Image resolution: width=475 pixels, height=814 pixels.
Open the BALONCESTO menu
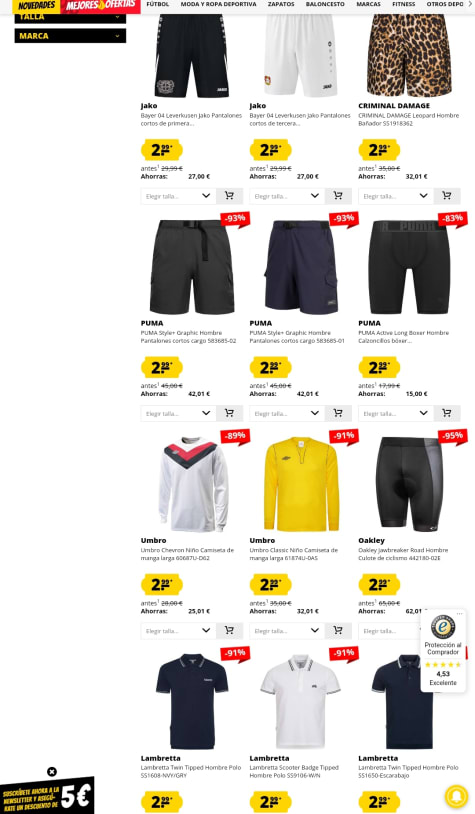point(325,4)
